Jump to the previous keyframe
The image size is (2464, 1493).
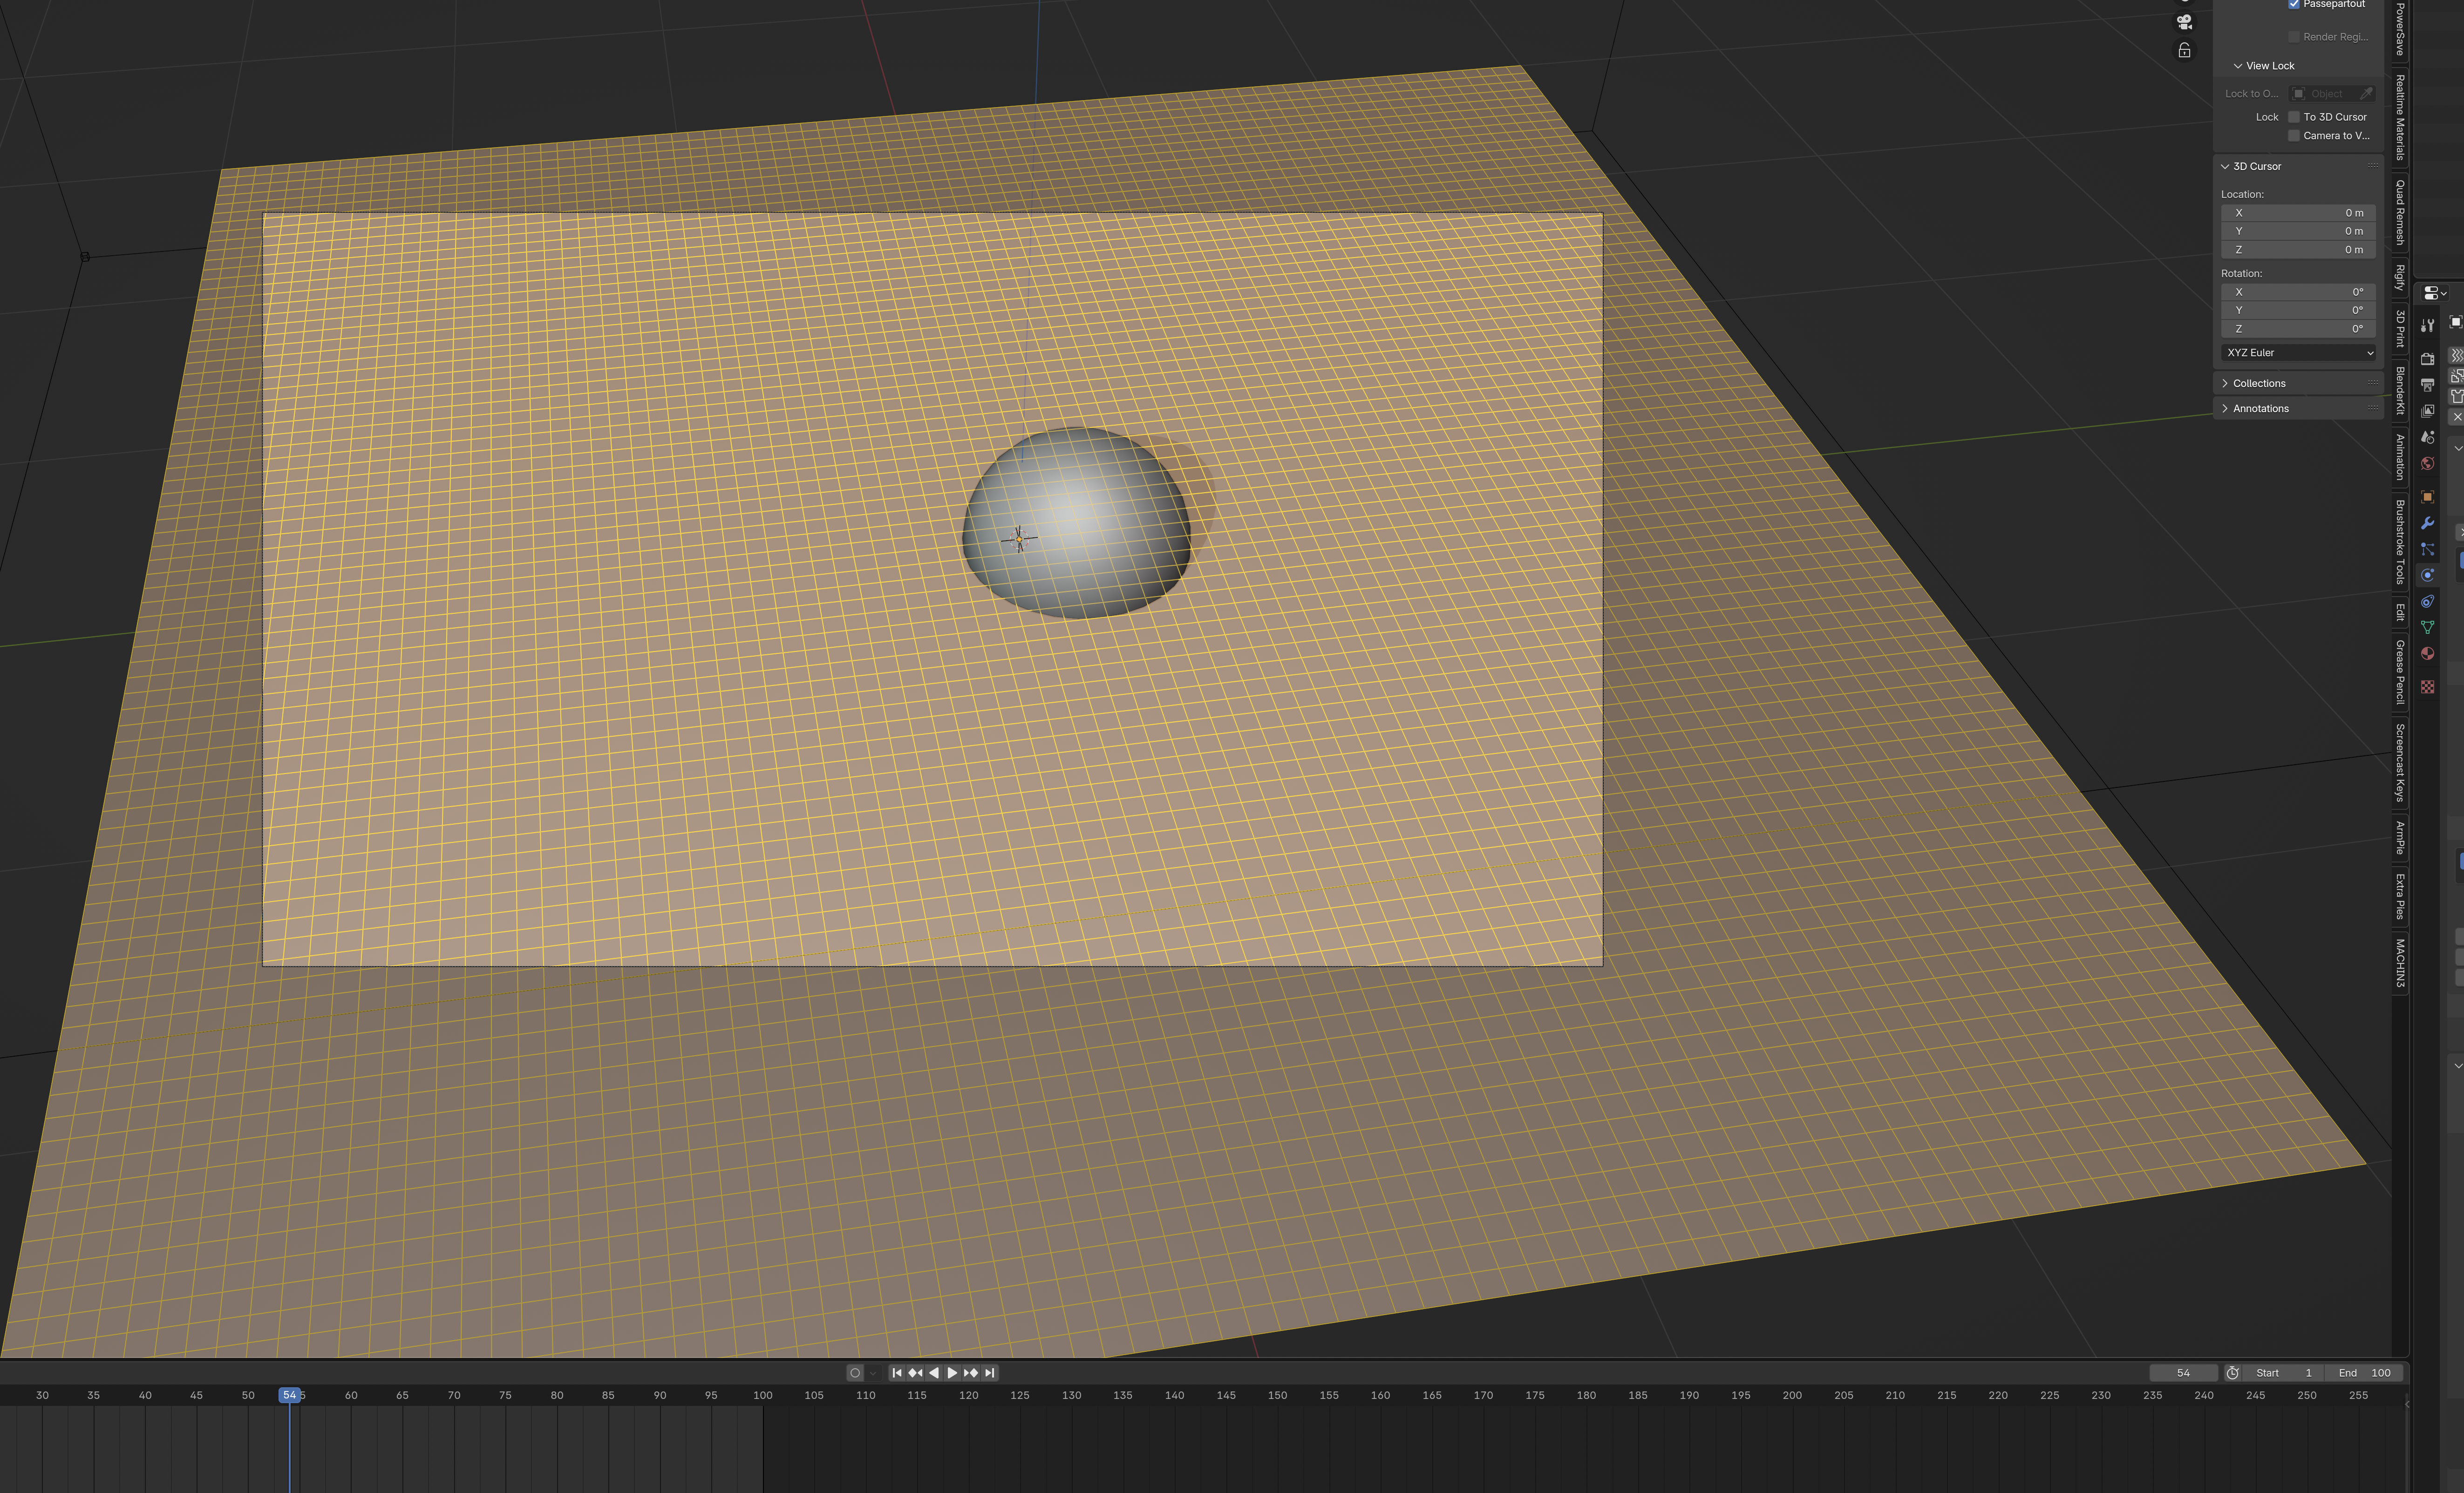tap(915, 1373)
